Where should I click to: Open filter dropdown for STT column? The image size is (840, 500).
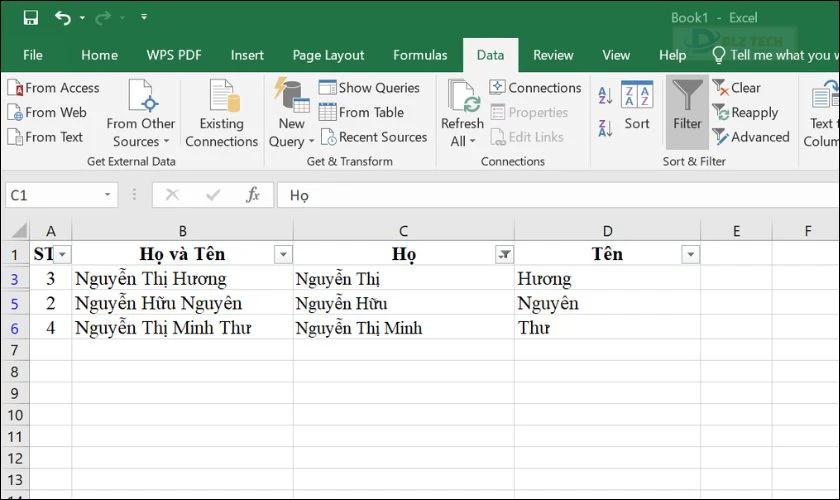pos(63,255)
